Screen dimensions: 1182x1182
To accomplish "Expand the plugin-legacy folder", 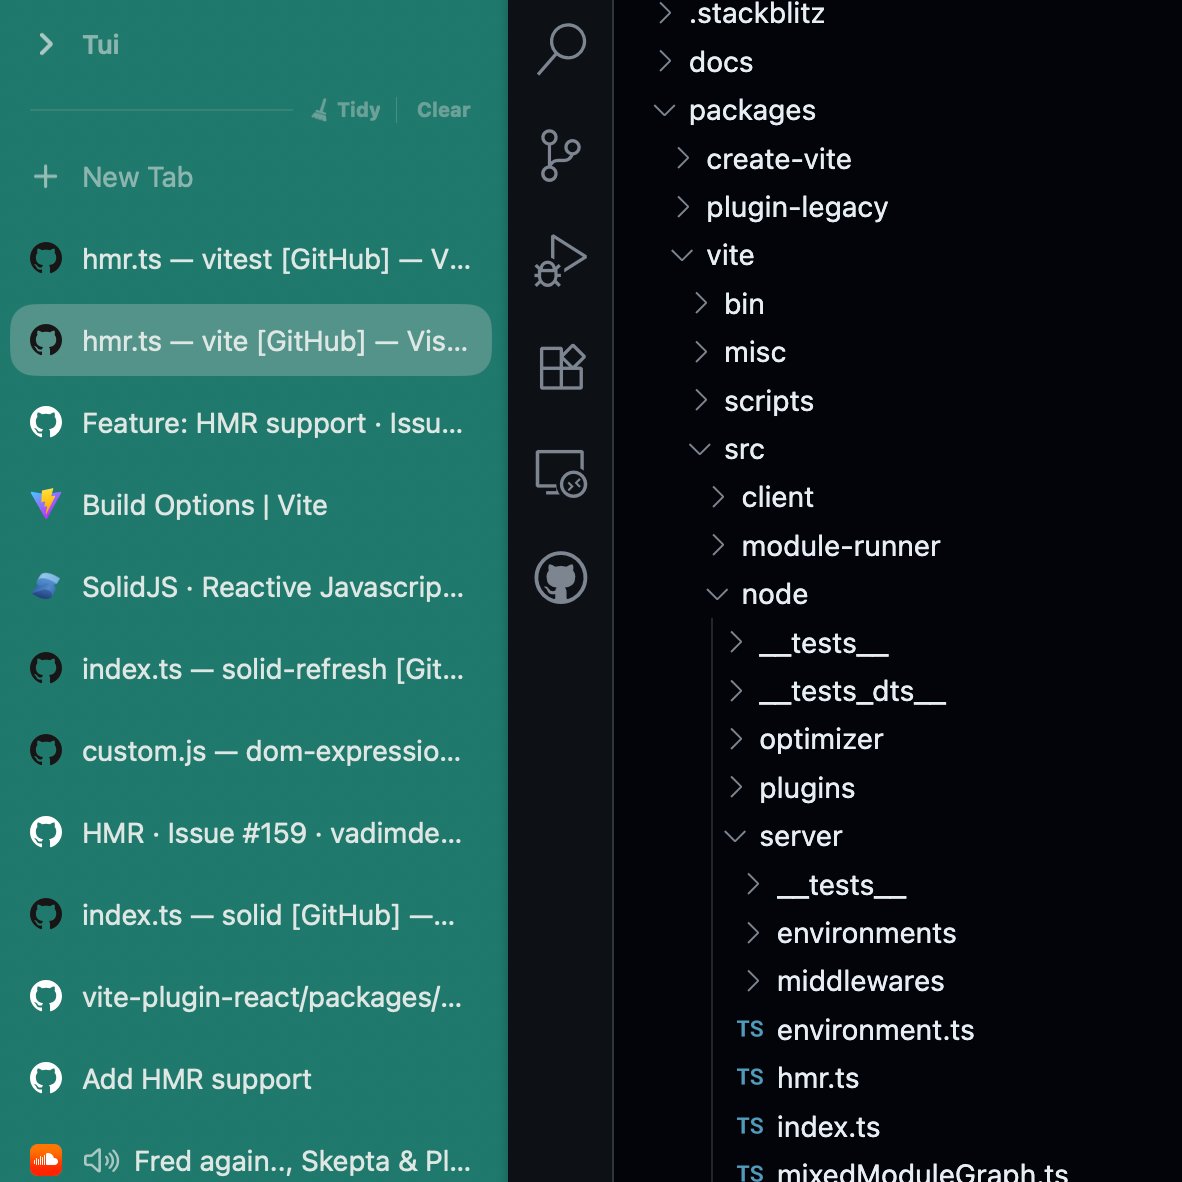I will (682, 207).
